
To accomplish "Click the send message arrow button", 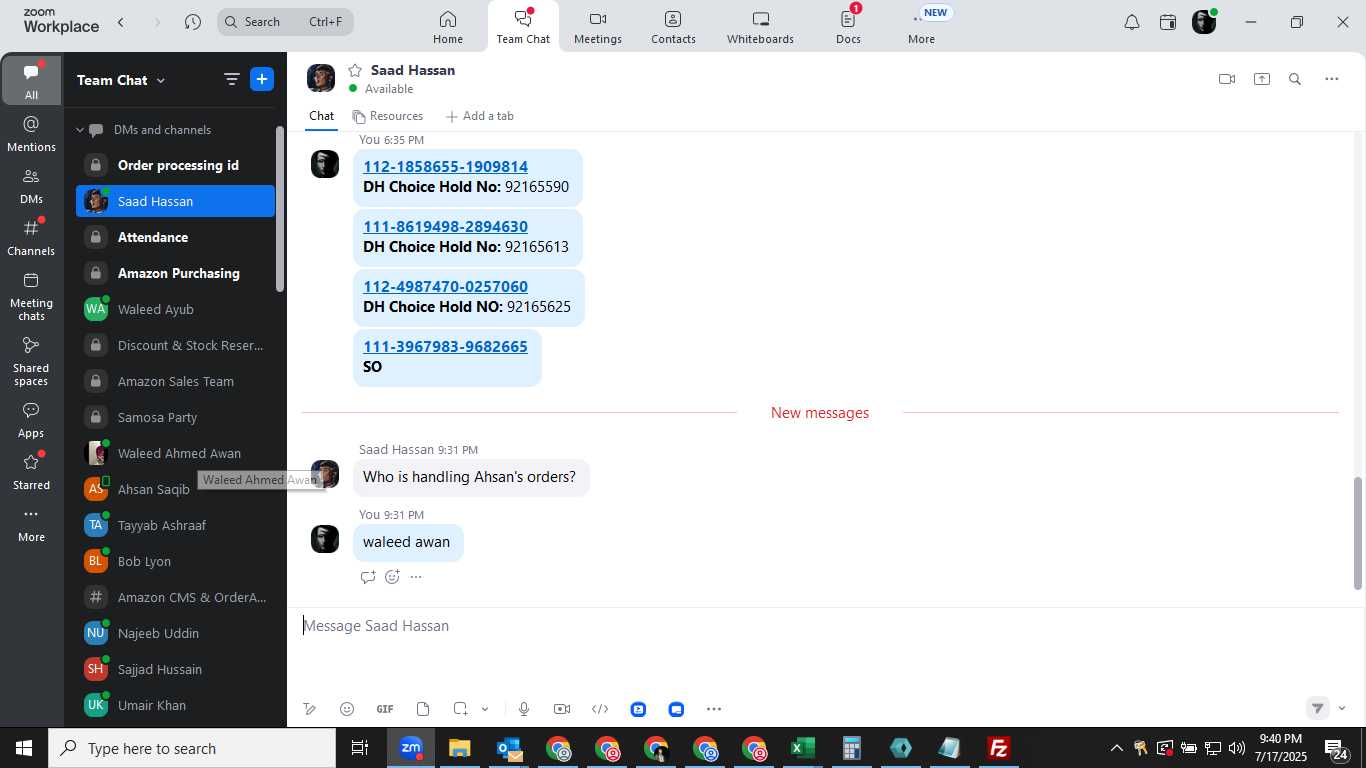I will (1318, 708).
